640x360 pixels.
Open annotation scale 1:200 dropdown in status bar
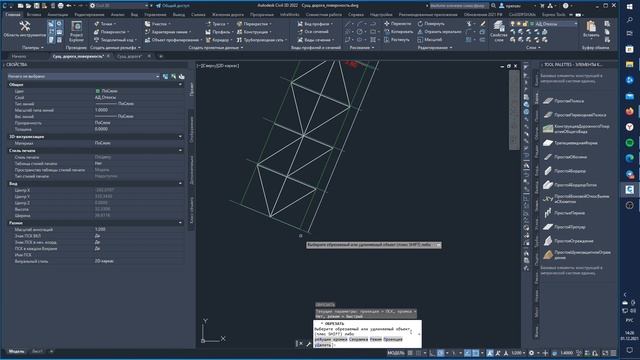tap(518, 353)
